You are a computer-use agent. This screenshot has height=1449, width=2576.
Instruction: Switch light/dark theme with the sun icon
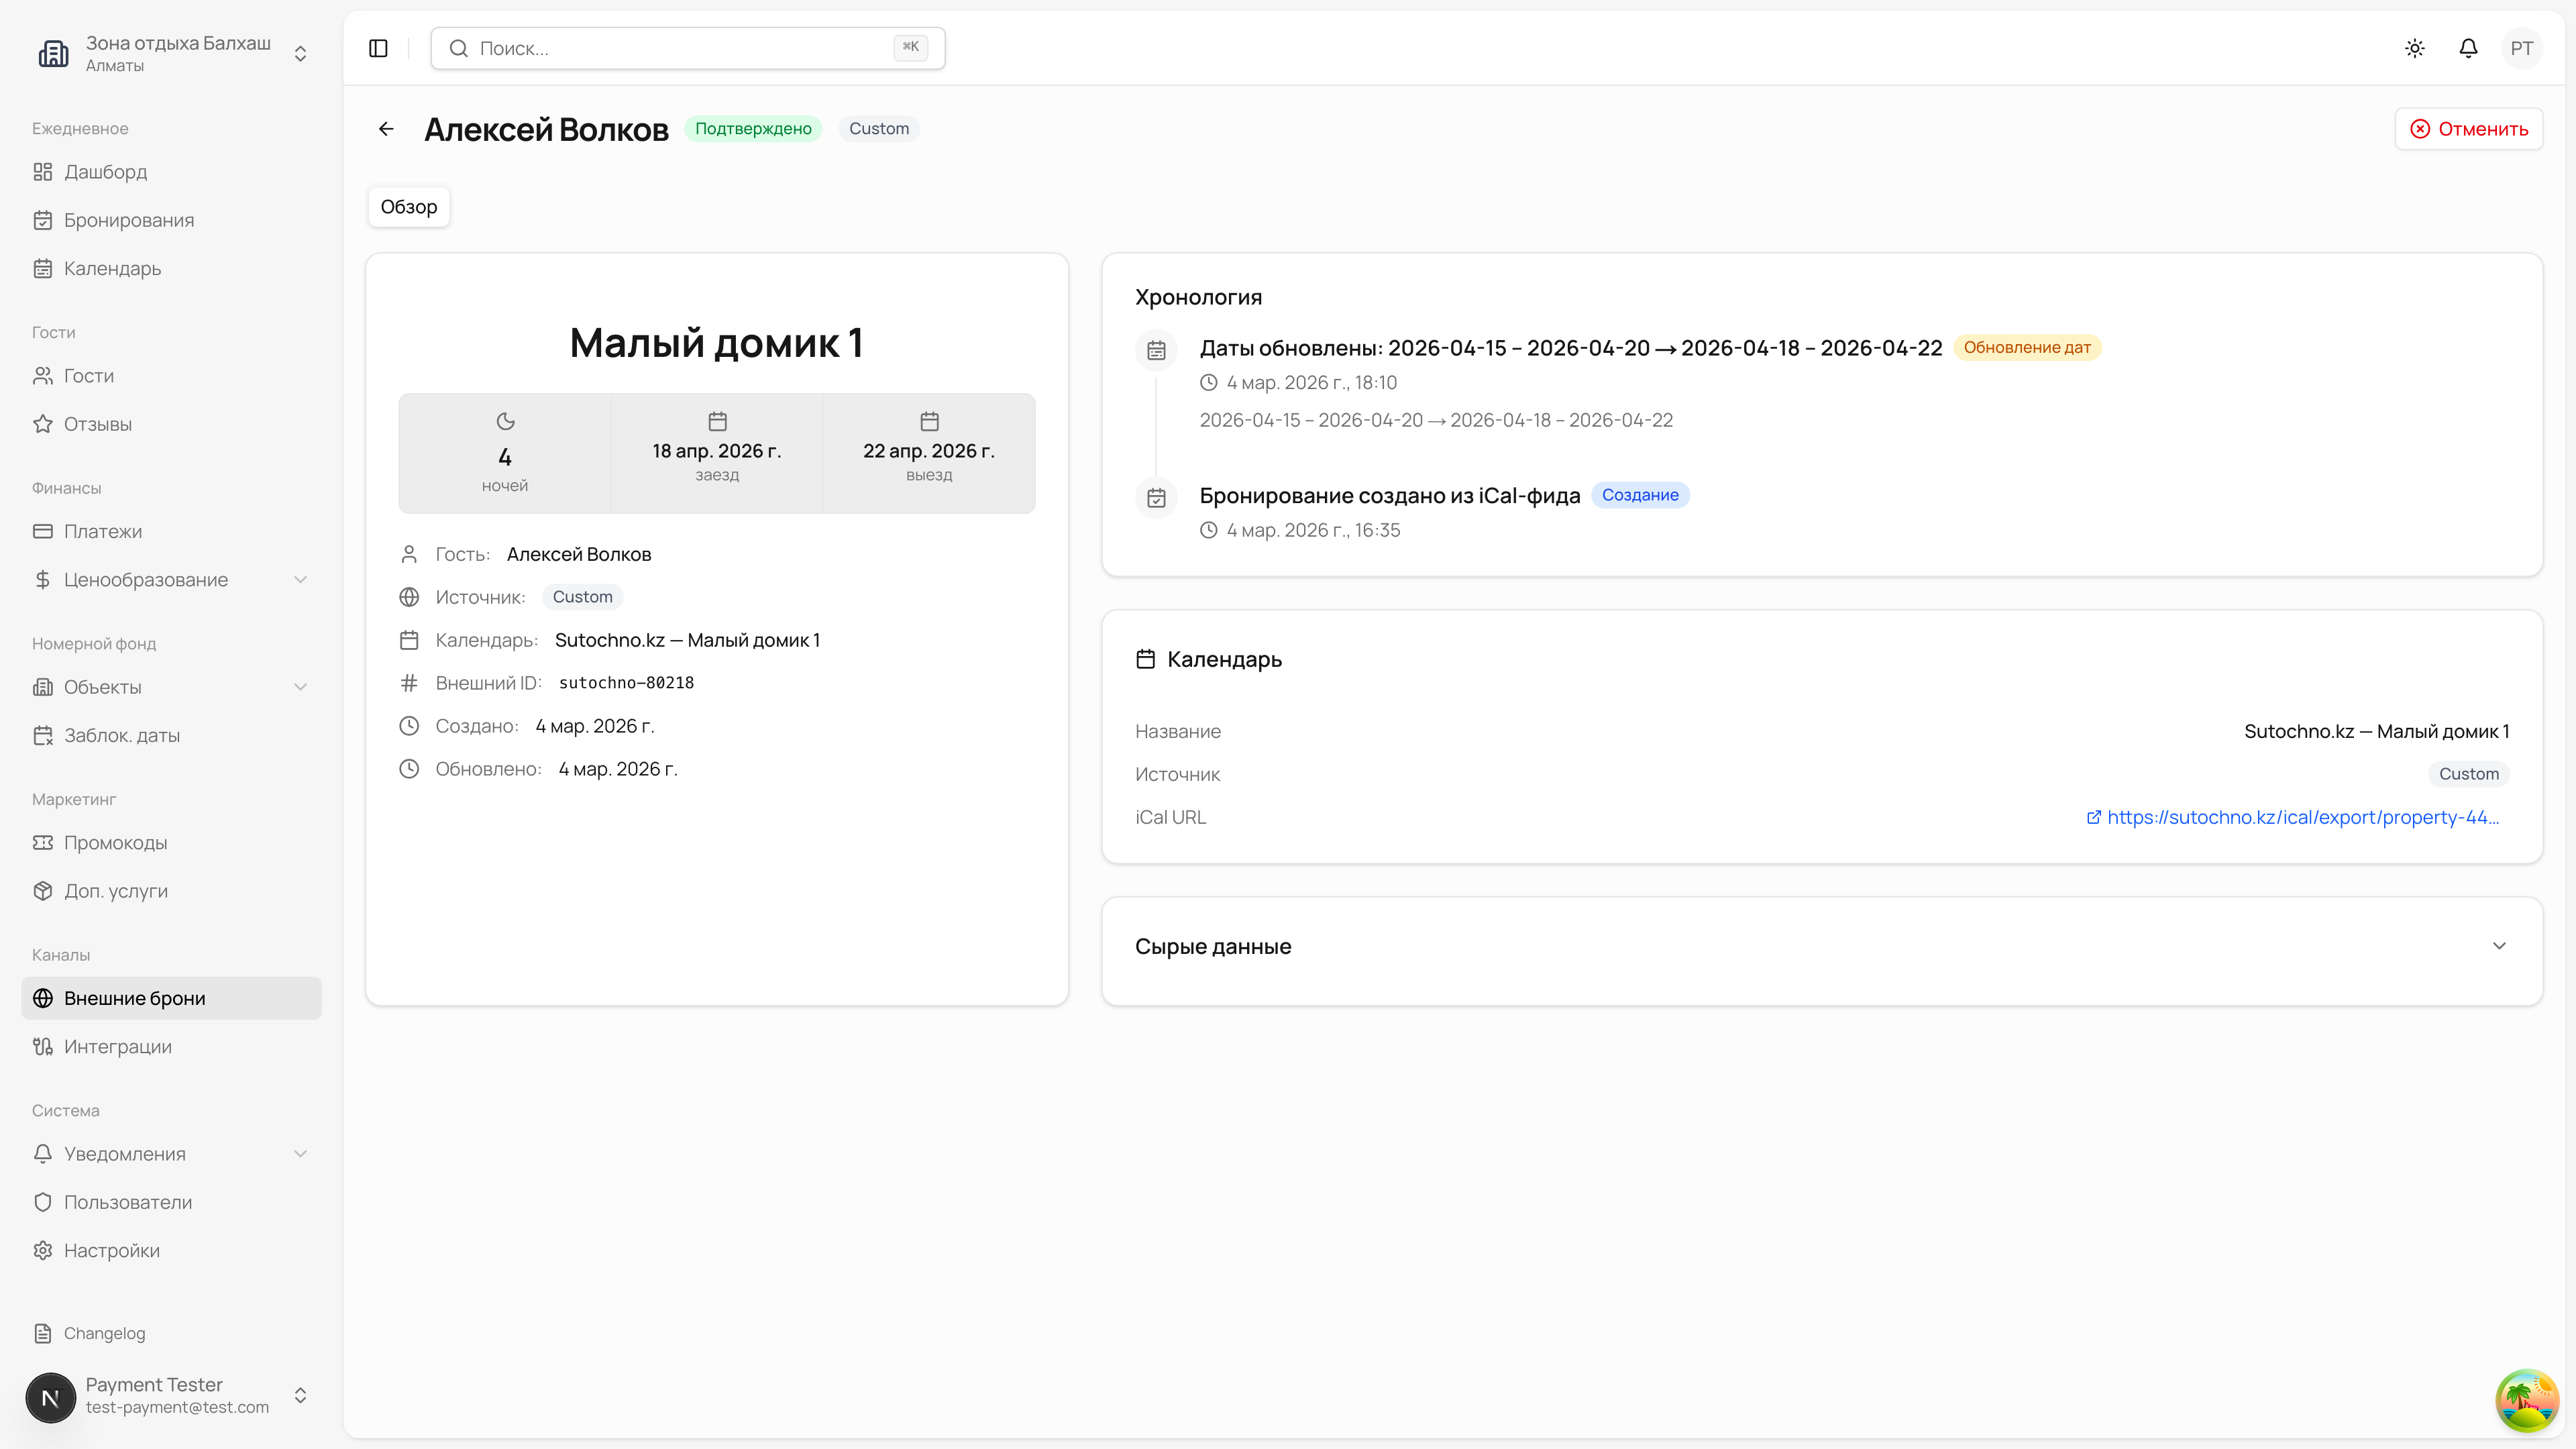(2414, 48)
